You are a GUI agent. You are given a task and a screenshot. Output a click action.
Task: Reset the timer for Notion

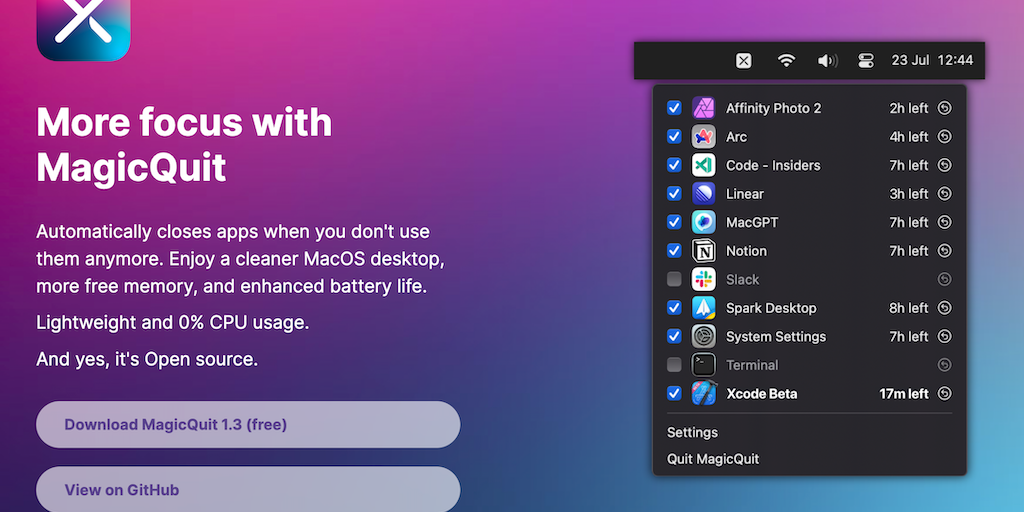click(x=944, y=251)
